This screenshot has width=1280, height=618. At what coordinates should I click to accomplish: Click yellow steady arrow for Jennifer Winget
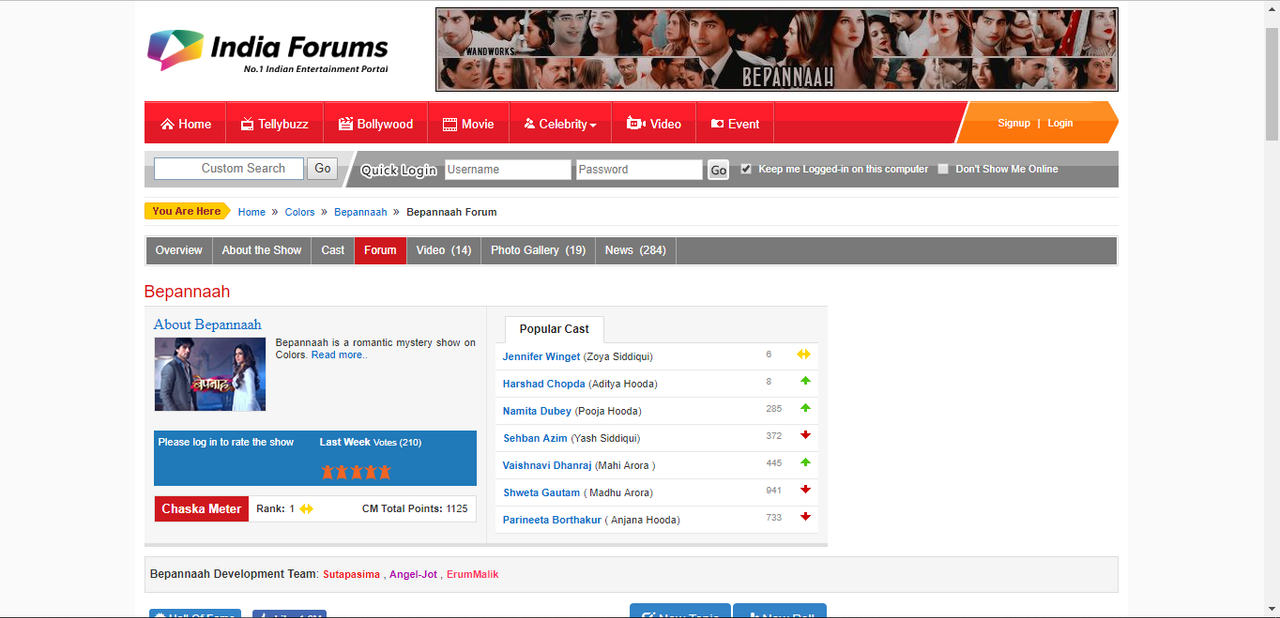coord(803,354)
